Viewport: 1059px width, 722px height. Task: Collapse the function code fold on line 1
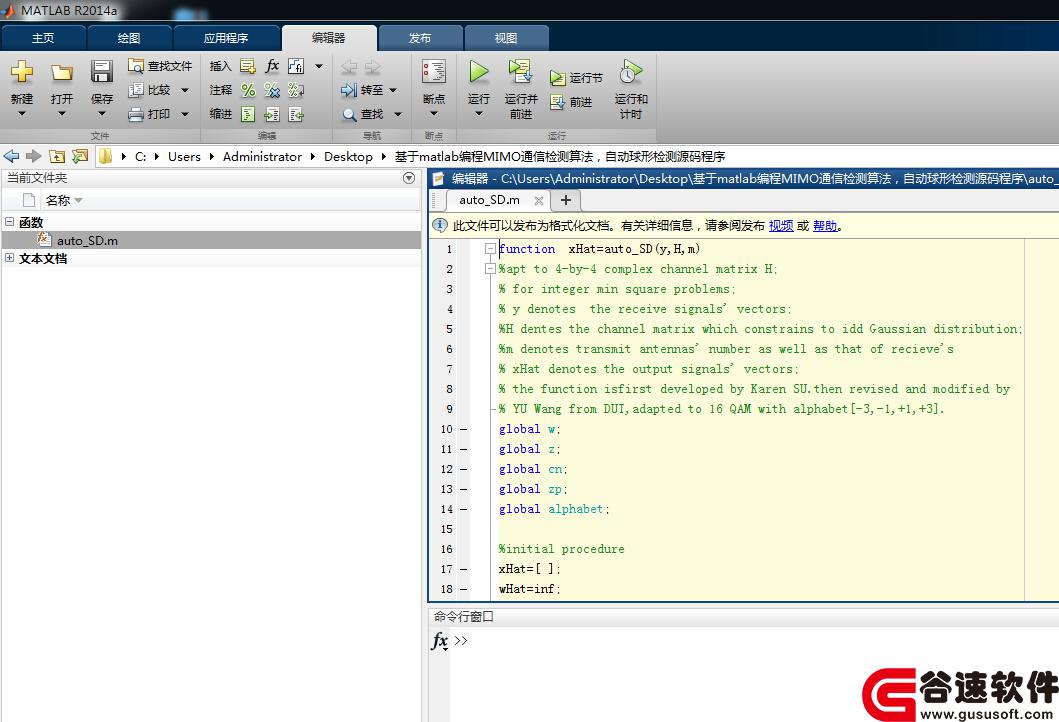point(490,249)
